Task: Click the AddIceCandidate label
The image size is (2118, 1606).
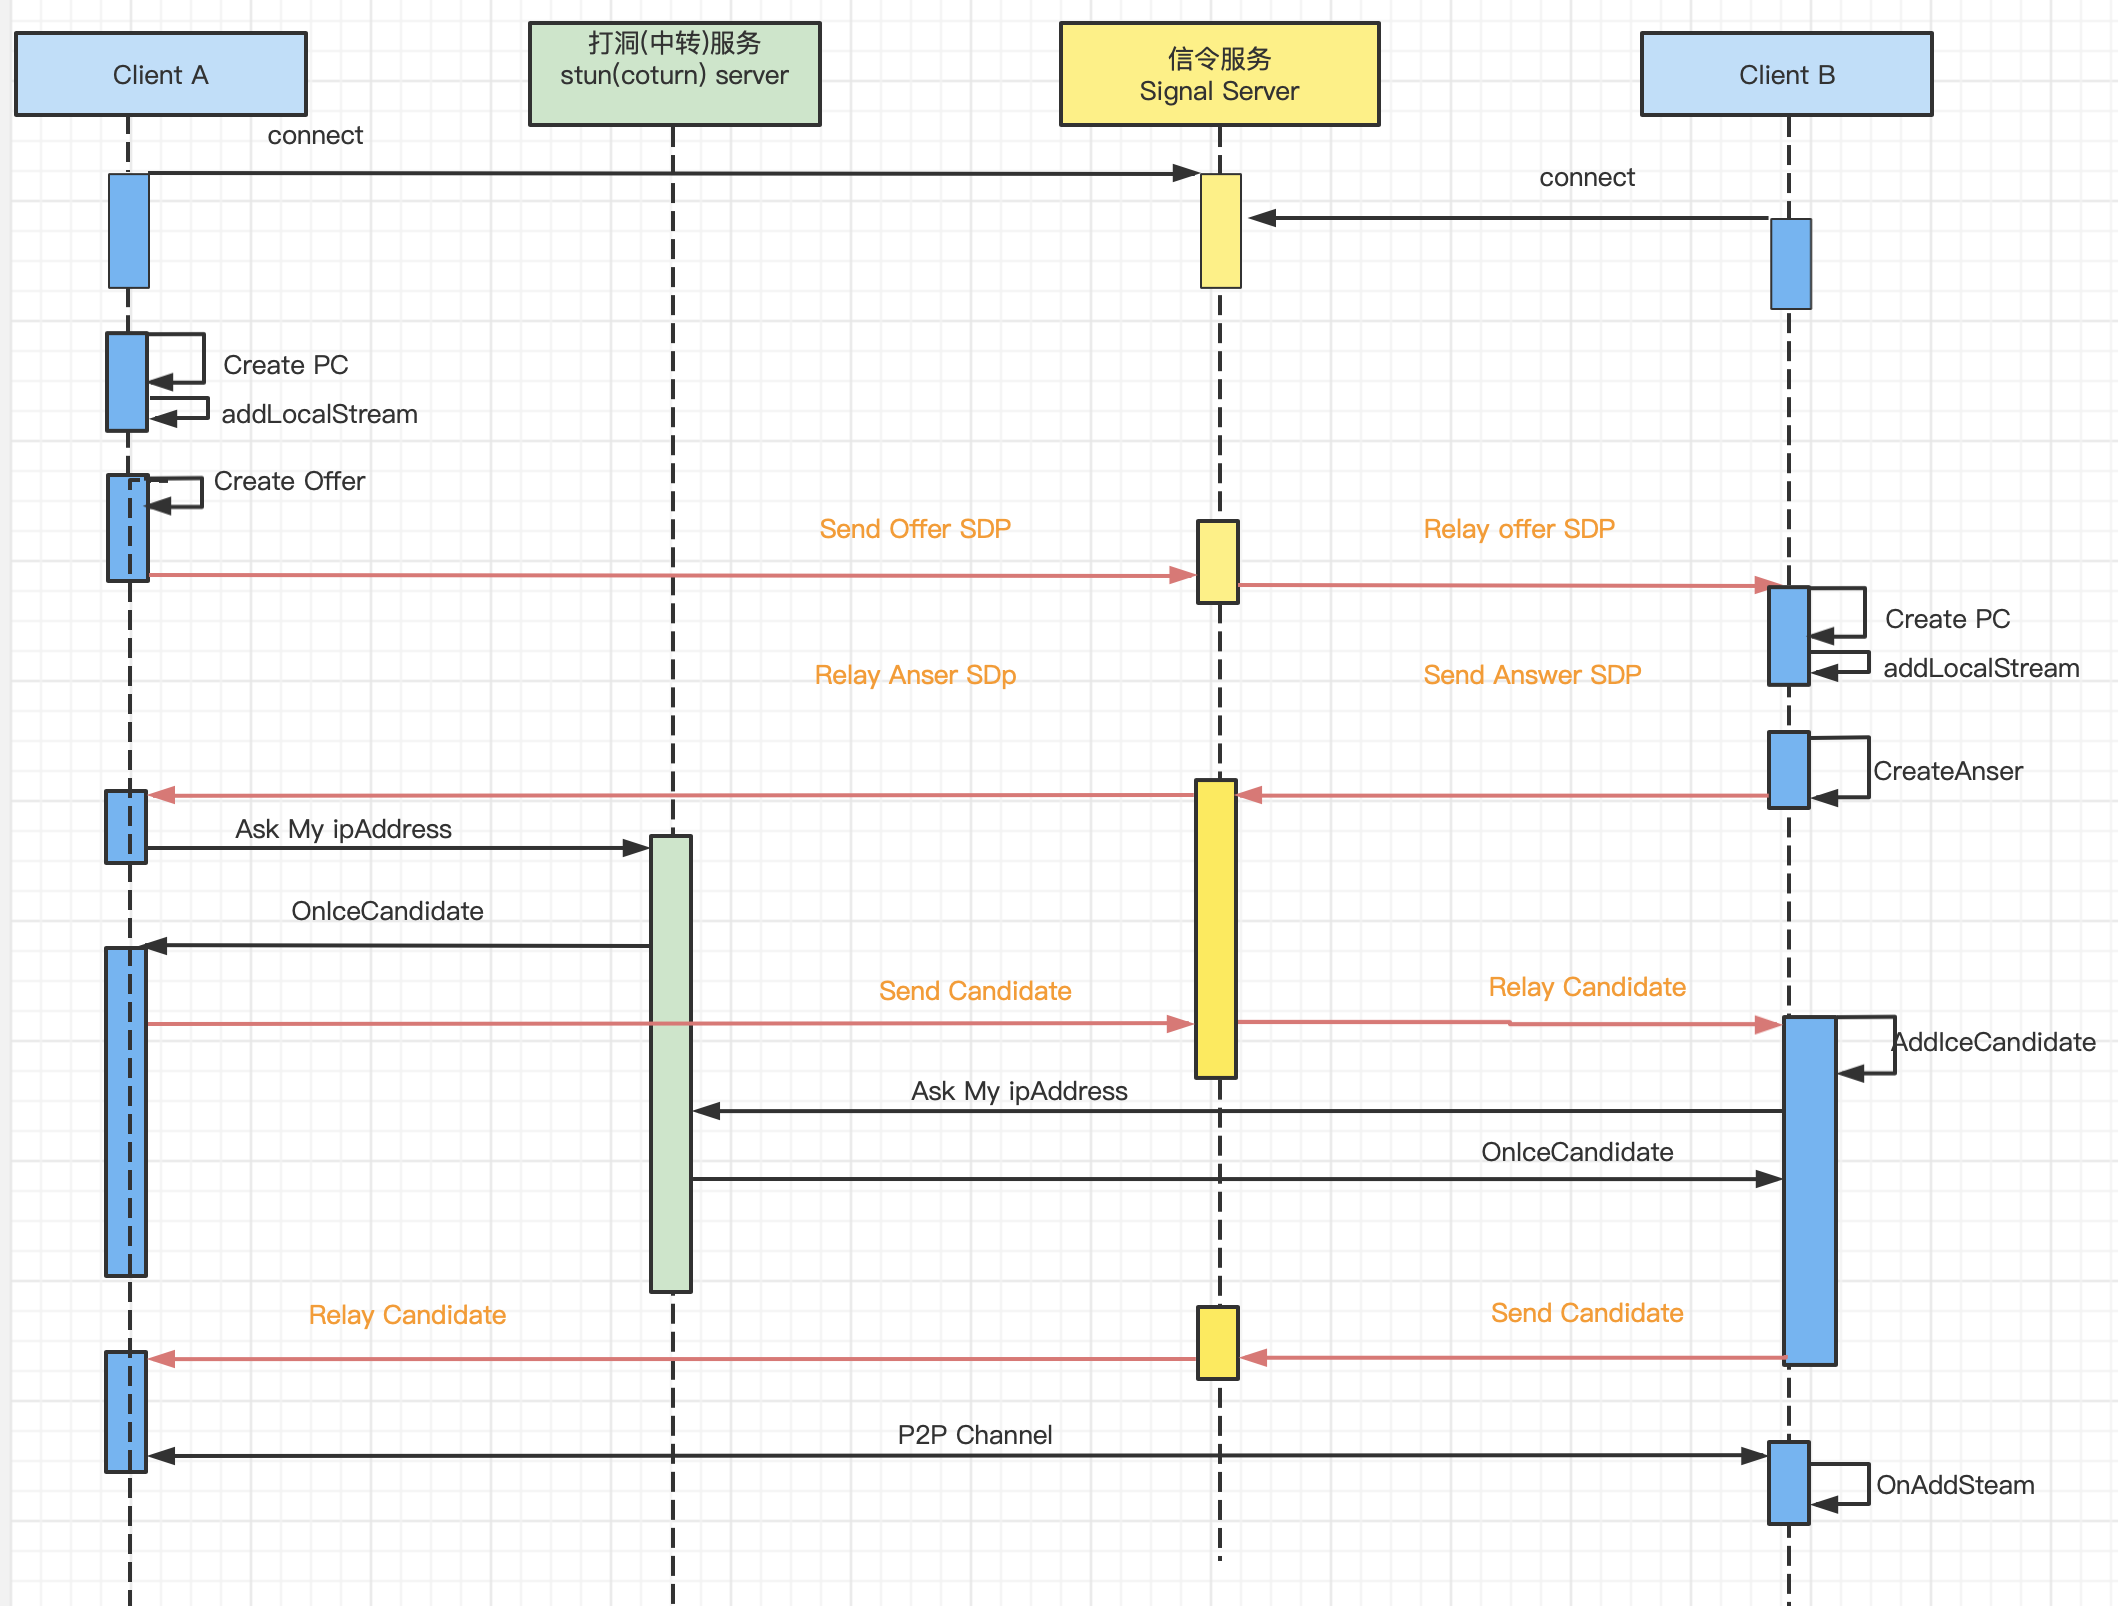Action: (1994, 1042)
